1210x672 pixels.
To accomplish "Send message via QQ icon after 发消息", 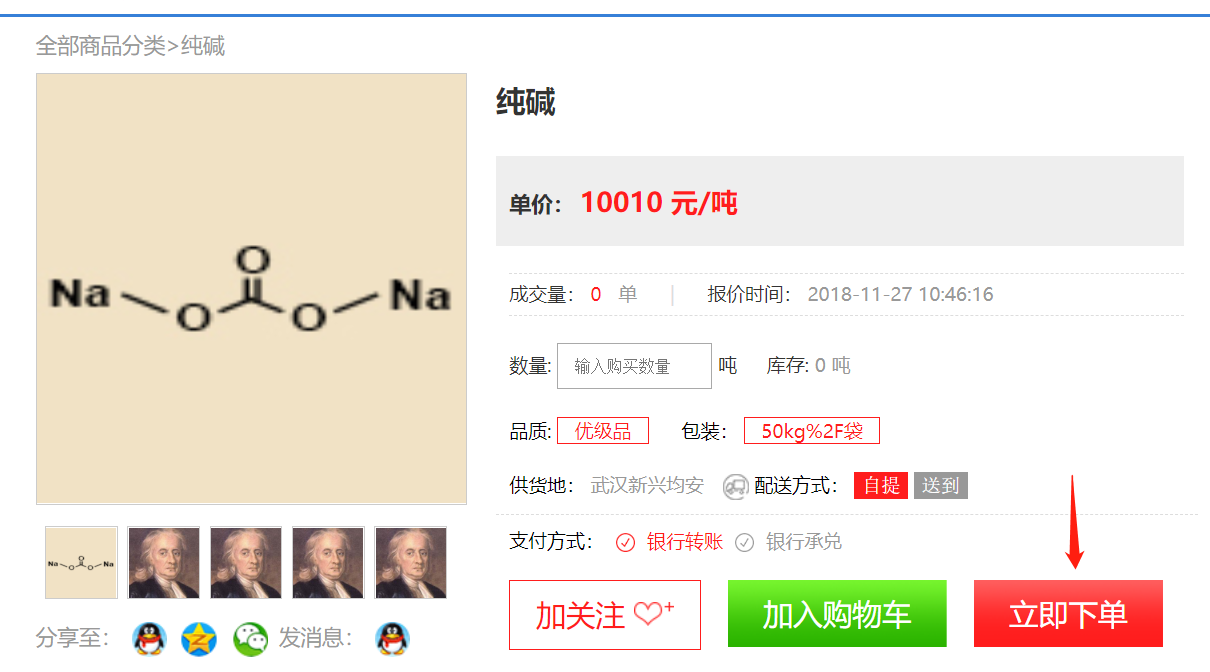I will (392, 638).
